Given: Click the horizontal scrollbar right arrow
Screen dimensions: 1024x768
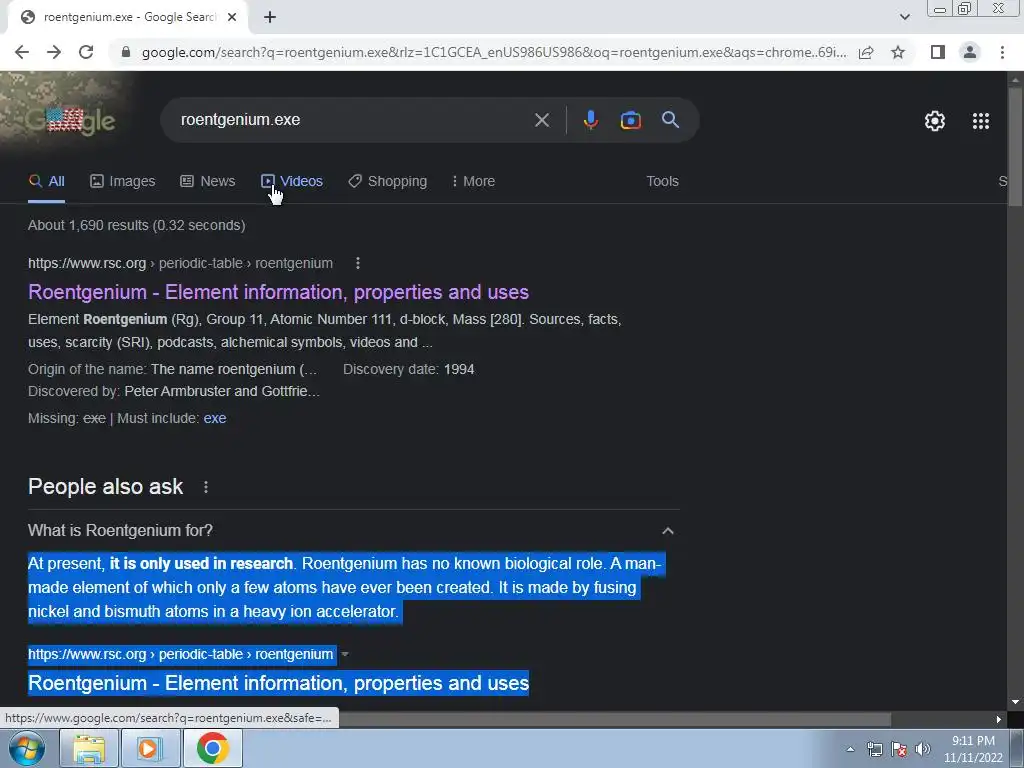Looking at the screenshot, I should point(999,719).
